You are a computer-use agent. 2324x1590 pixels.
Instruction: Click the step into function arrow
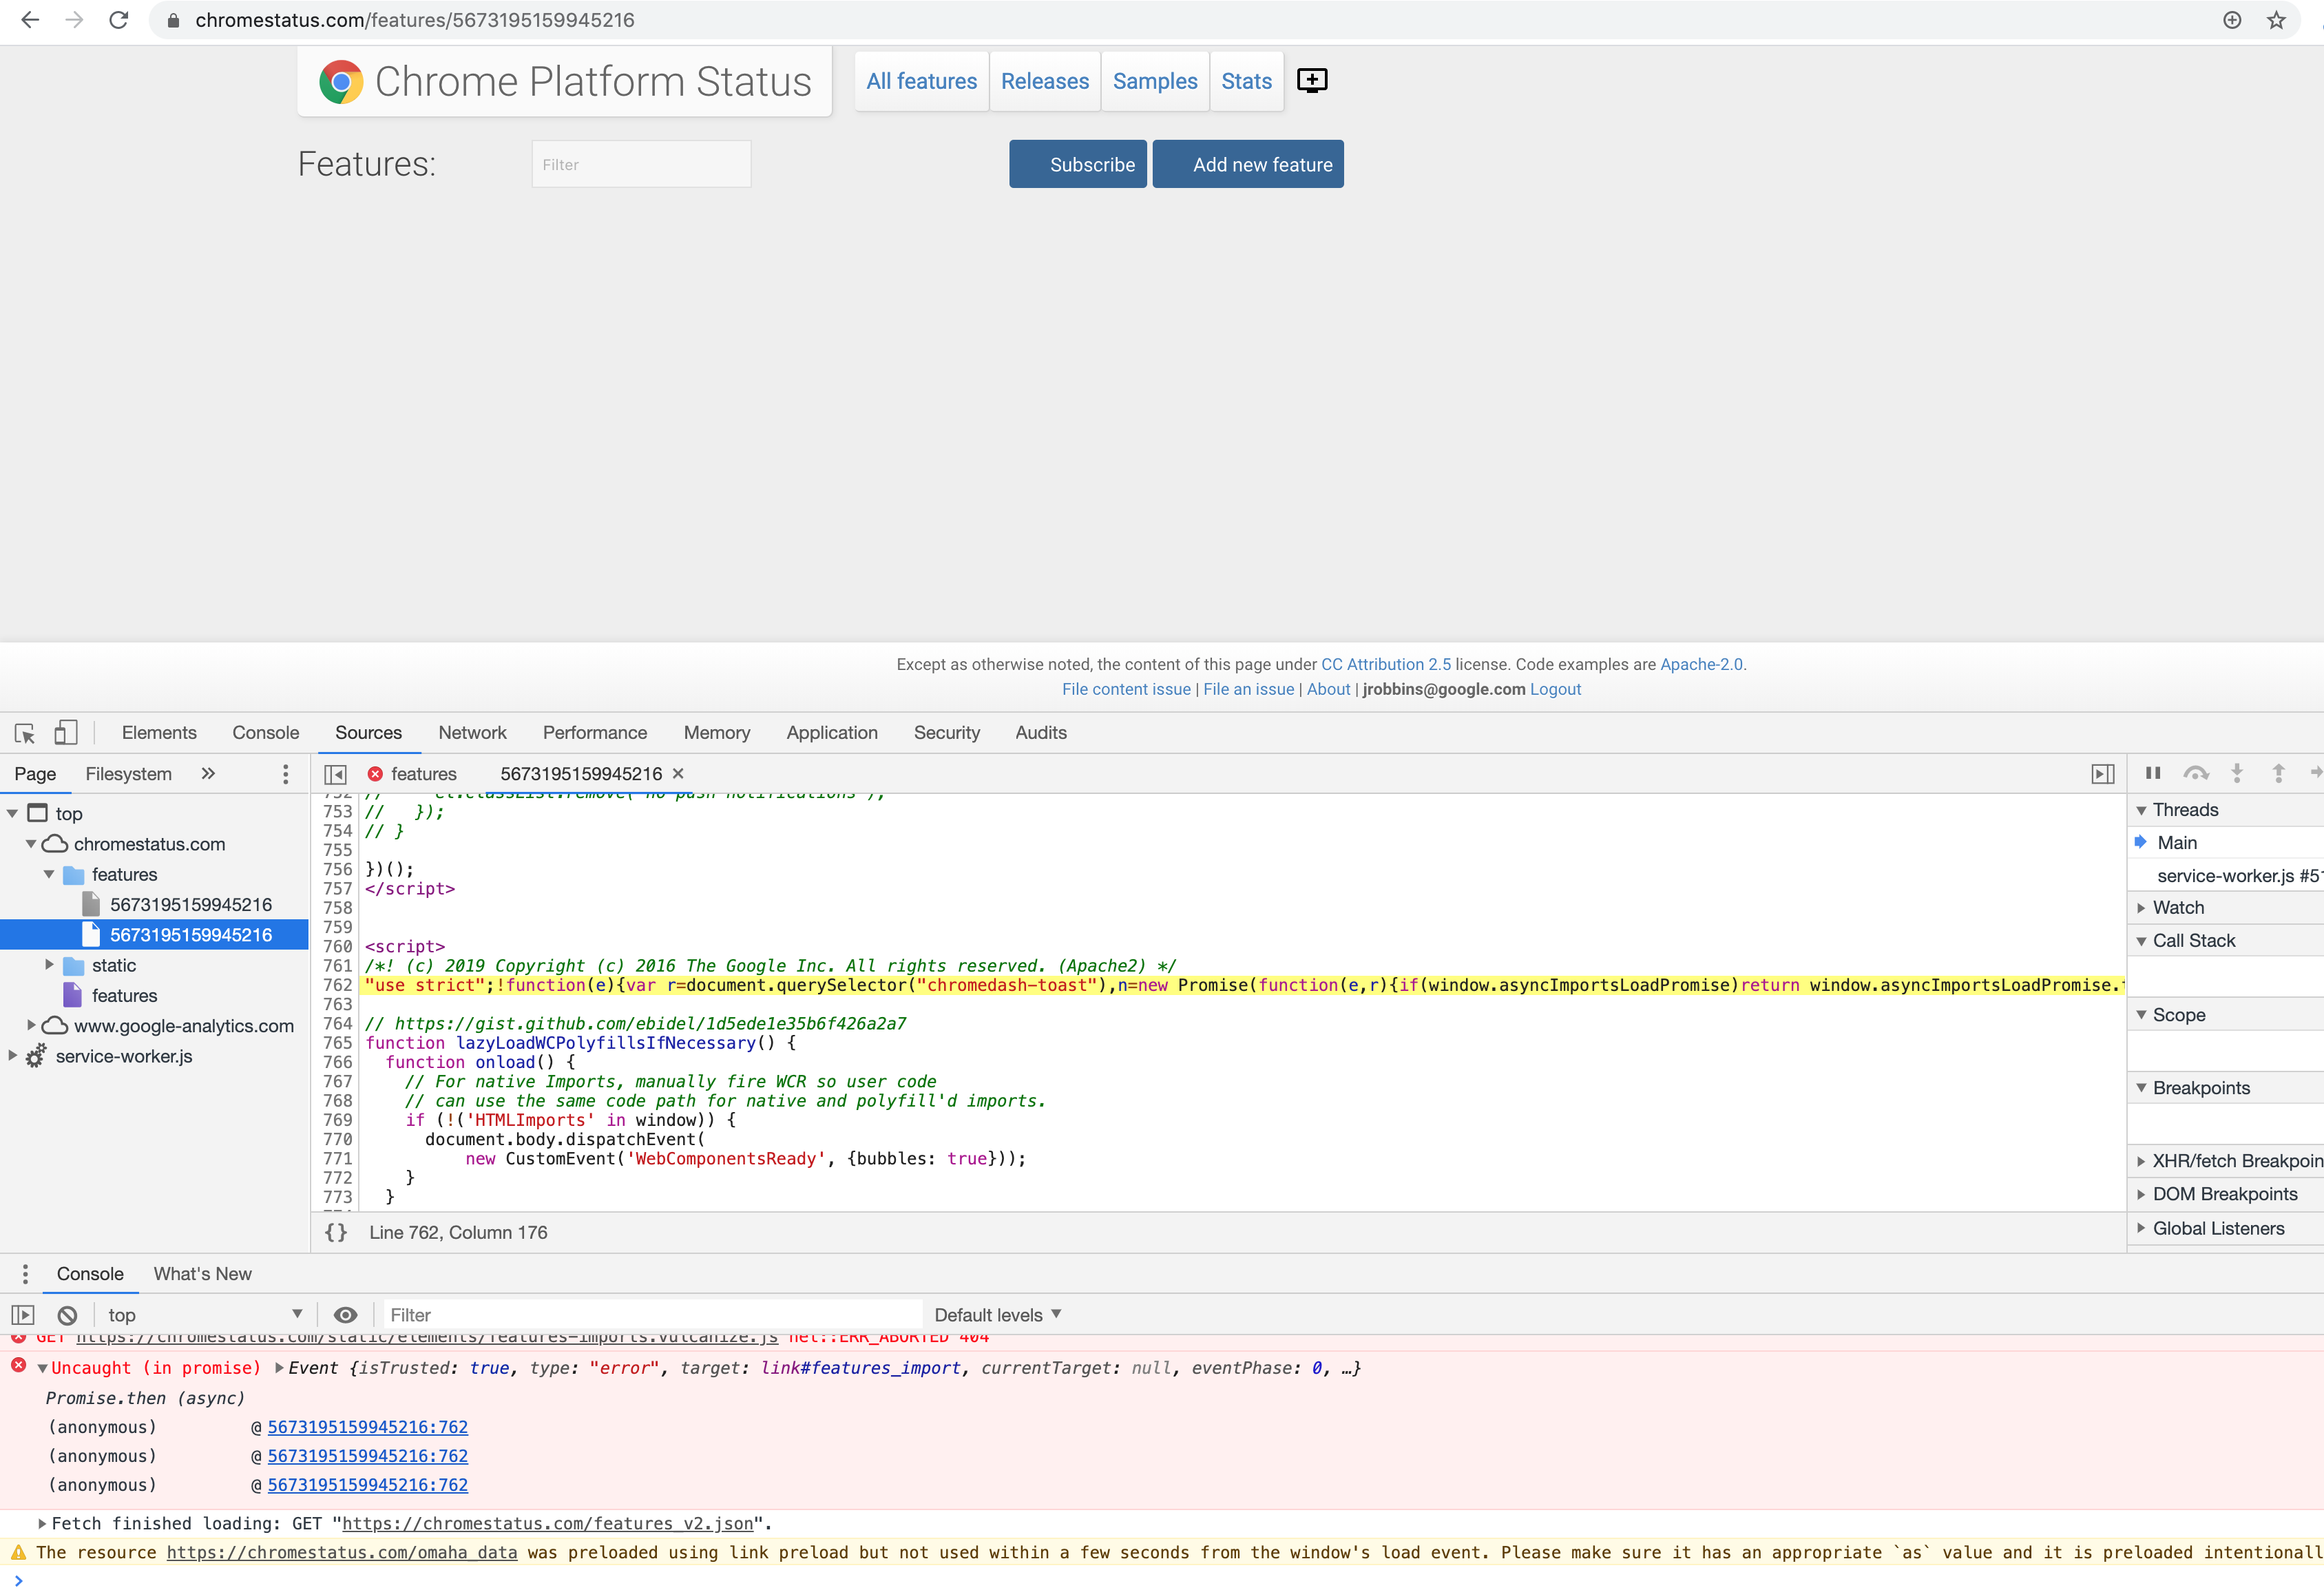(2237, 773)
